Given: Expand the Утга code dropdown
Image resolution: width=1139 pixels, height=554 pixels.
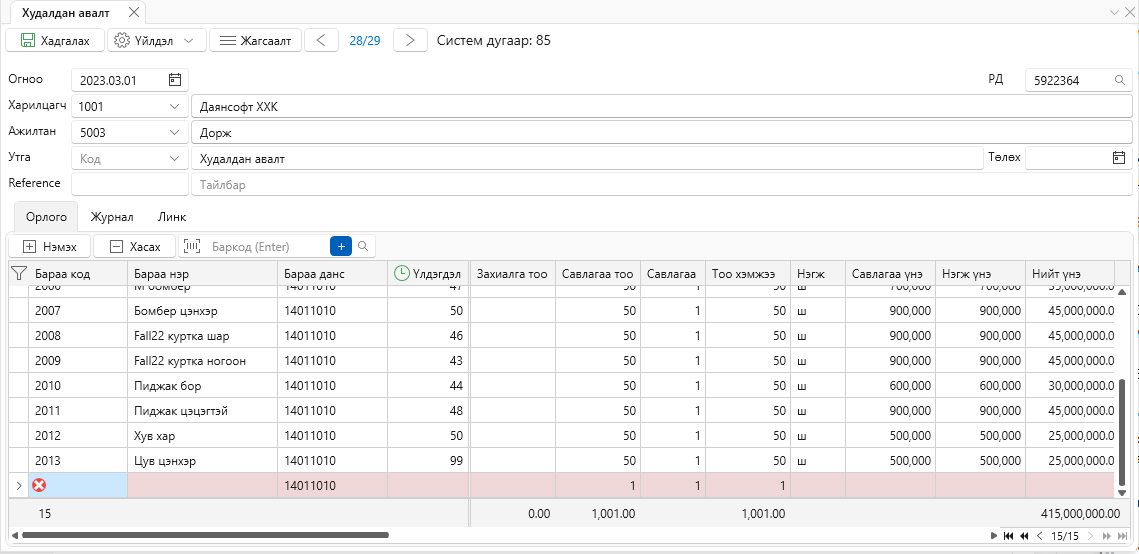Looking at the screenshot, I should tap(174, 158).
